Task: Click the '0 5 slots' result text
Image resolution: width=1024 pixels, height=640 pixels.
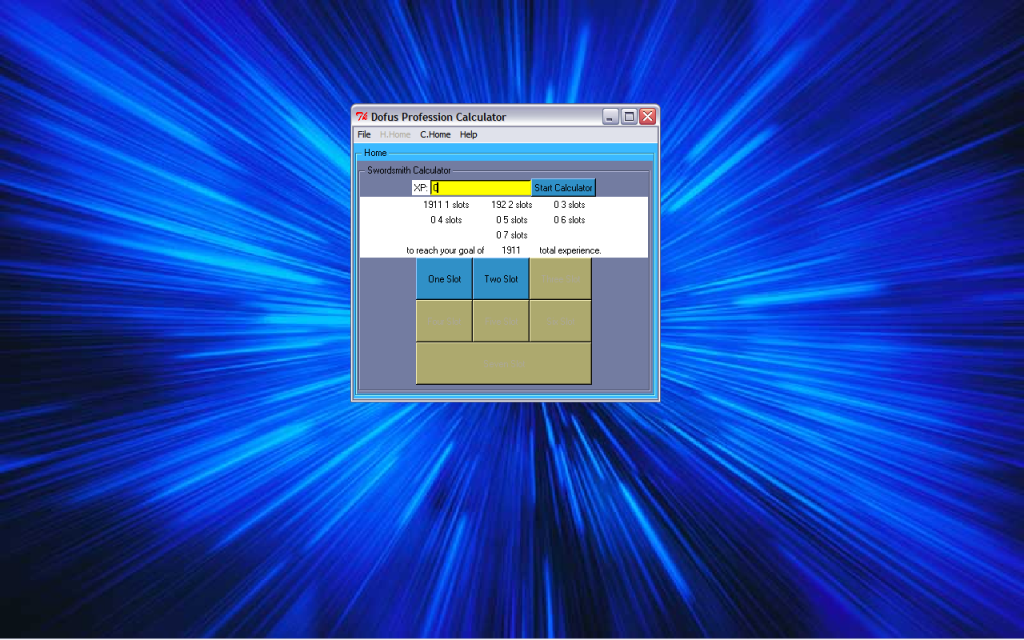Action: tap(511, 220)
